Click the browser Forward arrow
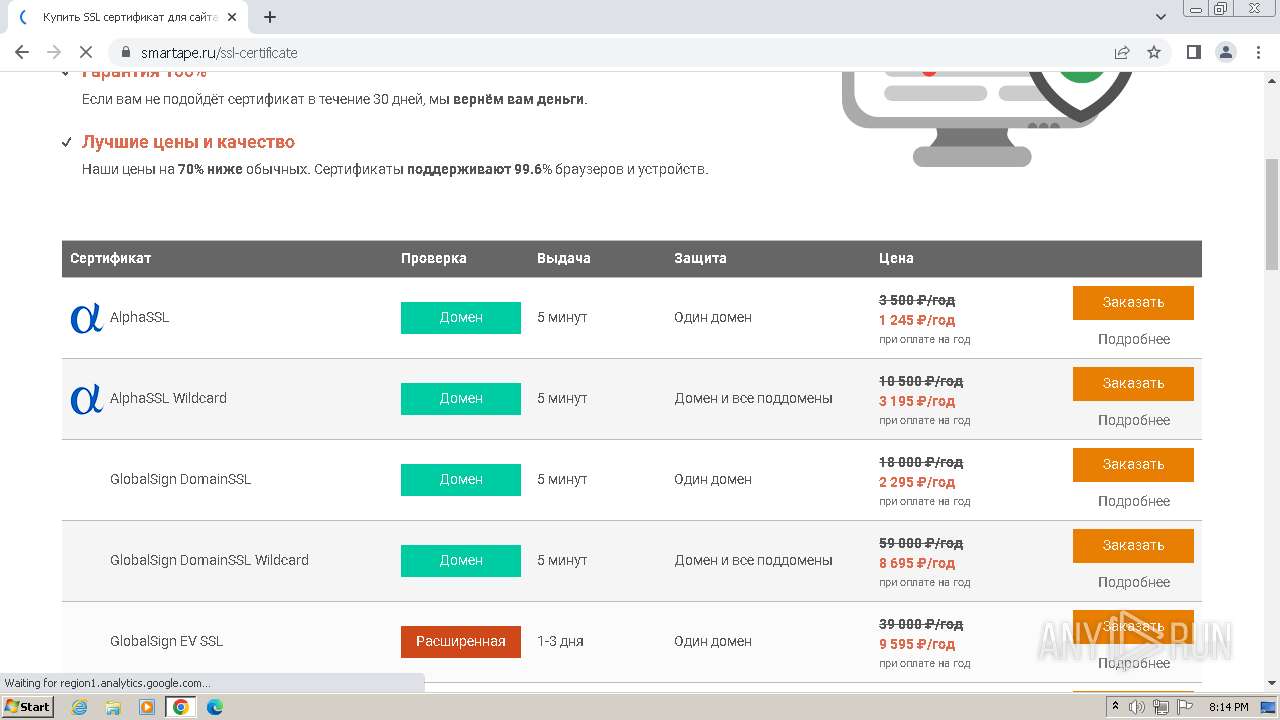The image size is (1280, 720). (x=54, y=52)
